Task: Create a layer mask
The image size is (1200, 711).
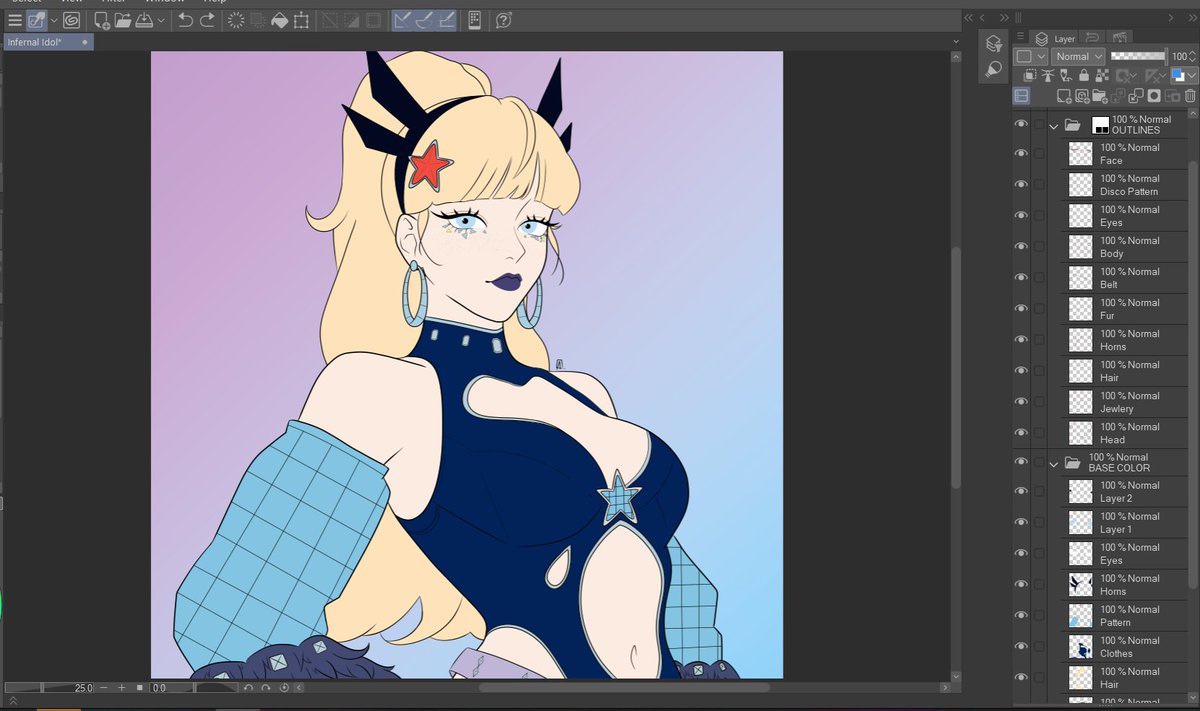Action: click(1153, 96)
